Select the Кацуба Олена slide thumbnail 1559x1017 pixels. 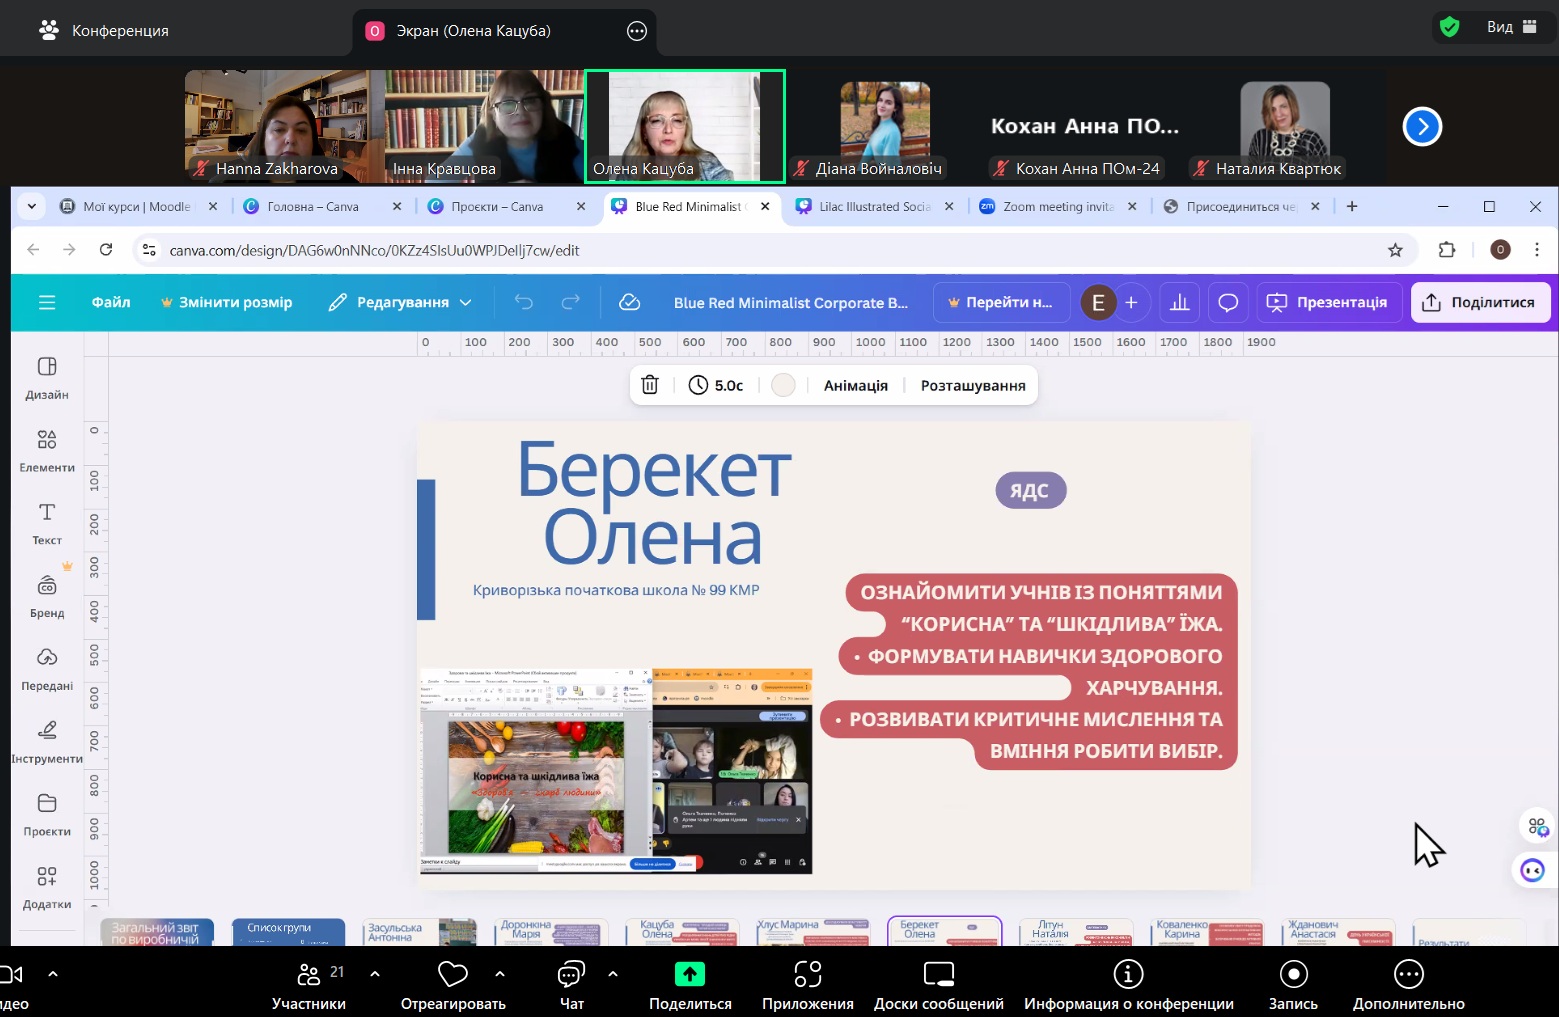pos(682,932)
